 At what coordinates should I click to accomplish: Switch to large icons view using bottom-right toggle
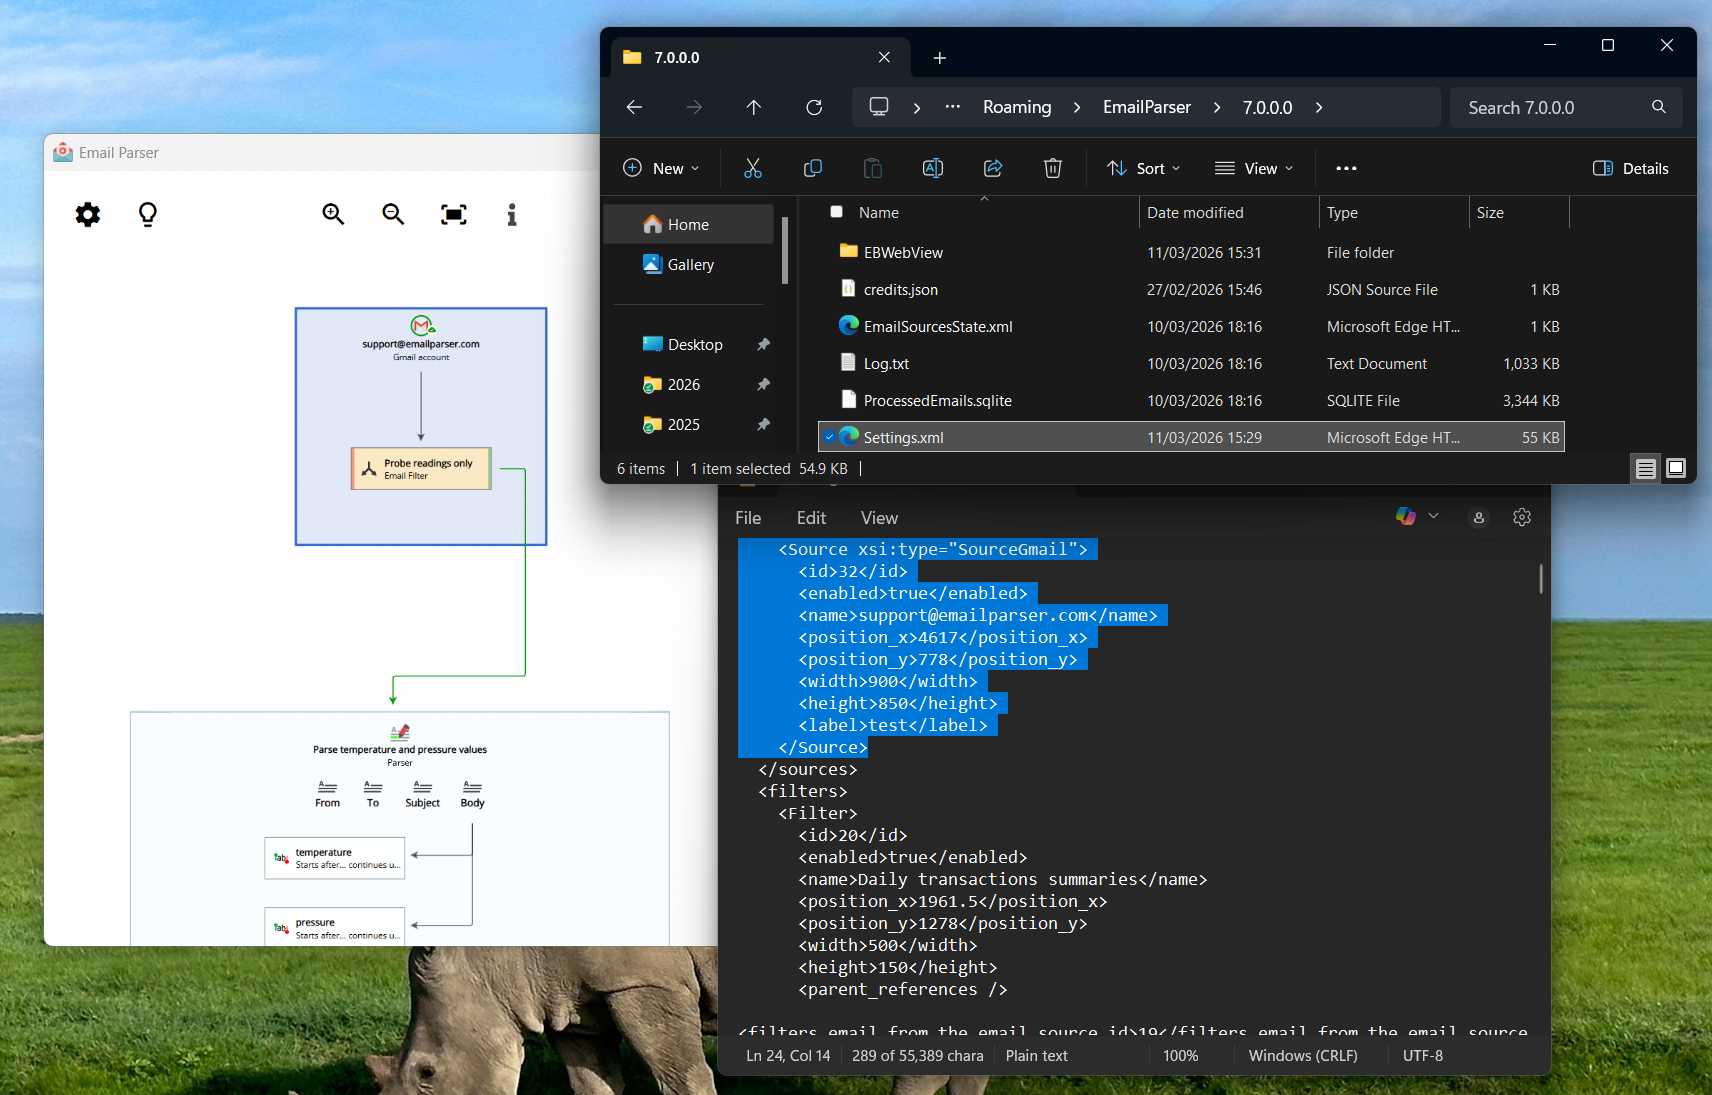[1675, 468]
